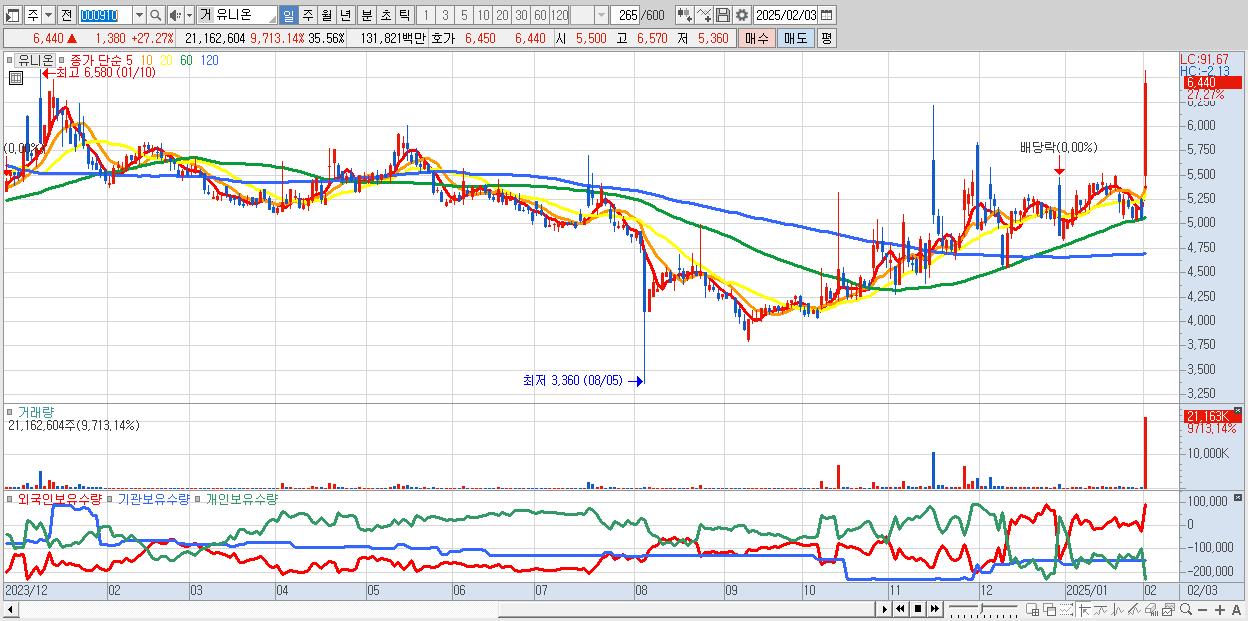1248x621 pixels.
Task: Click the dotted chart compare icon
Action: (1066, 609)
